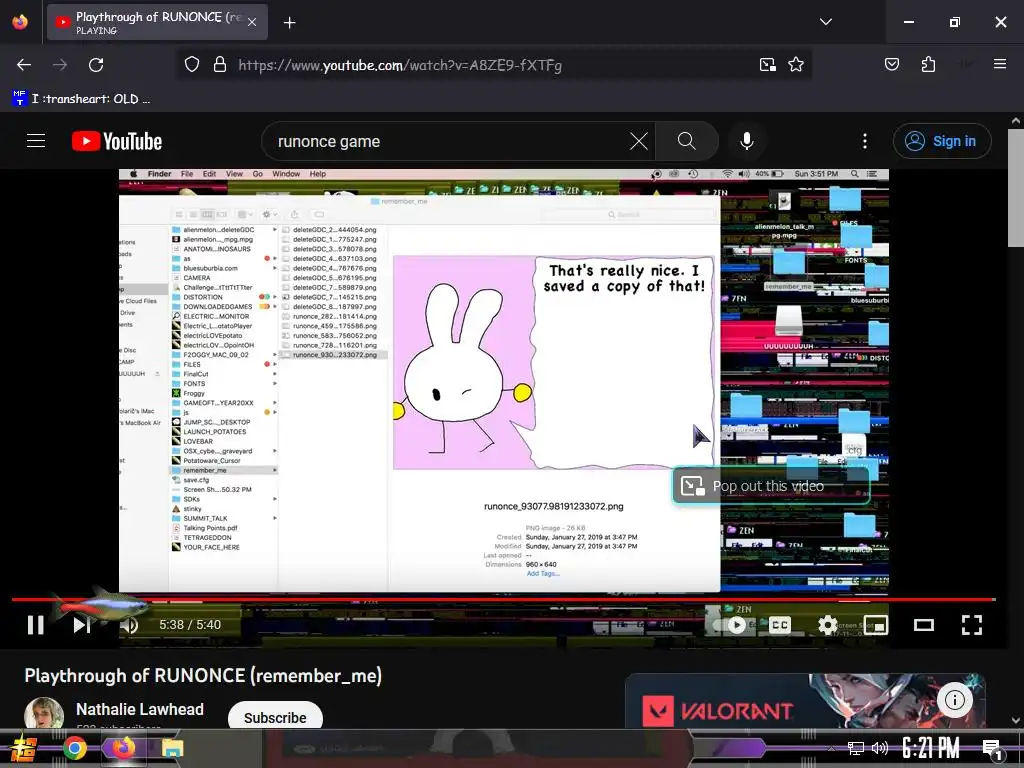
Task: View site security padlock info
Action: pyautogui.click(x=220, y=65)
